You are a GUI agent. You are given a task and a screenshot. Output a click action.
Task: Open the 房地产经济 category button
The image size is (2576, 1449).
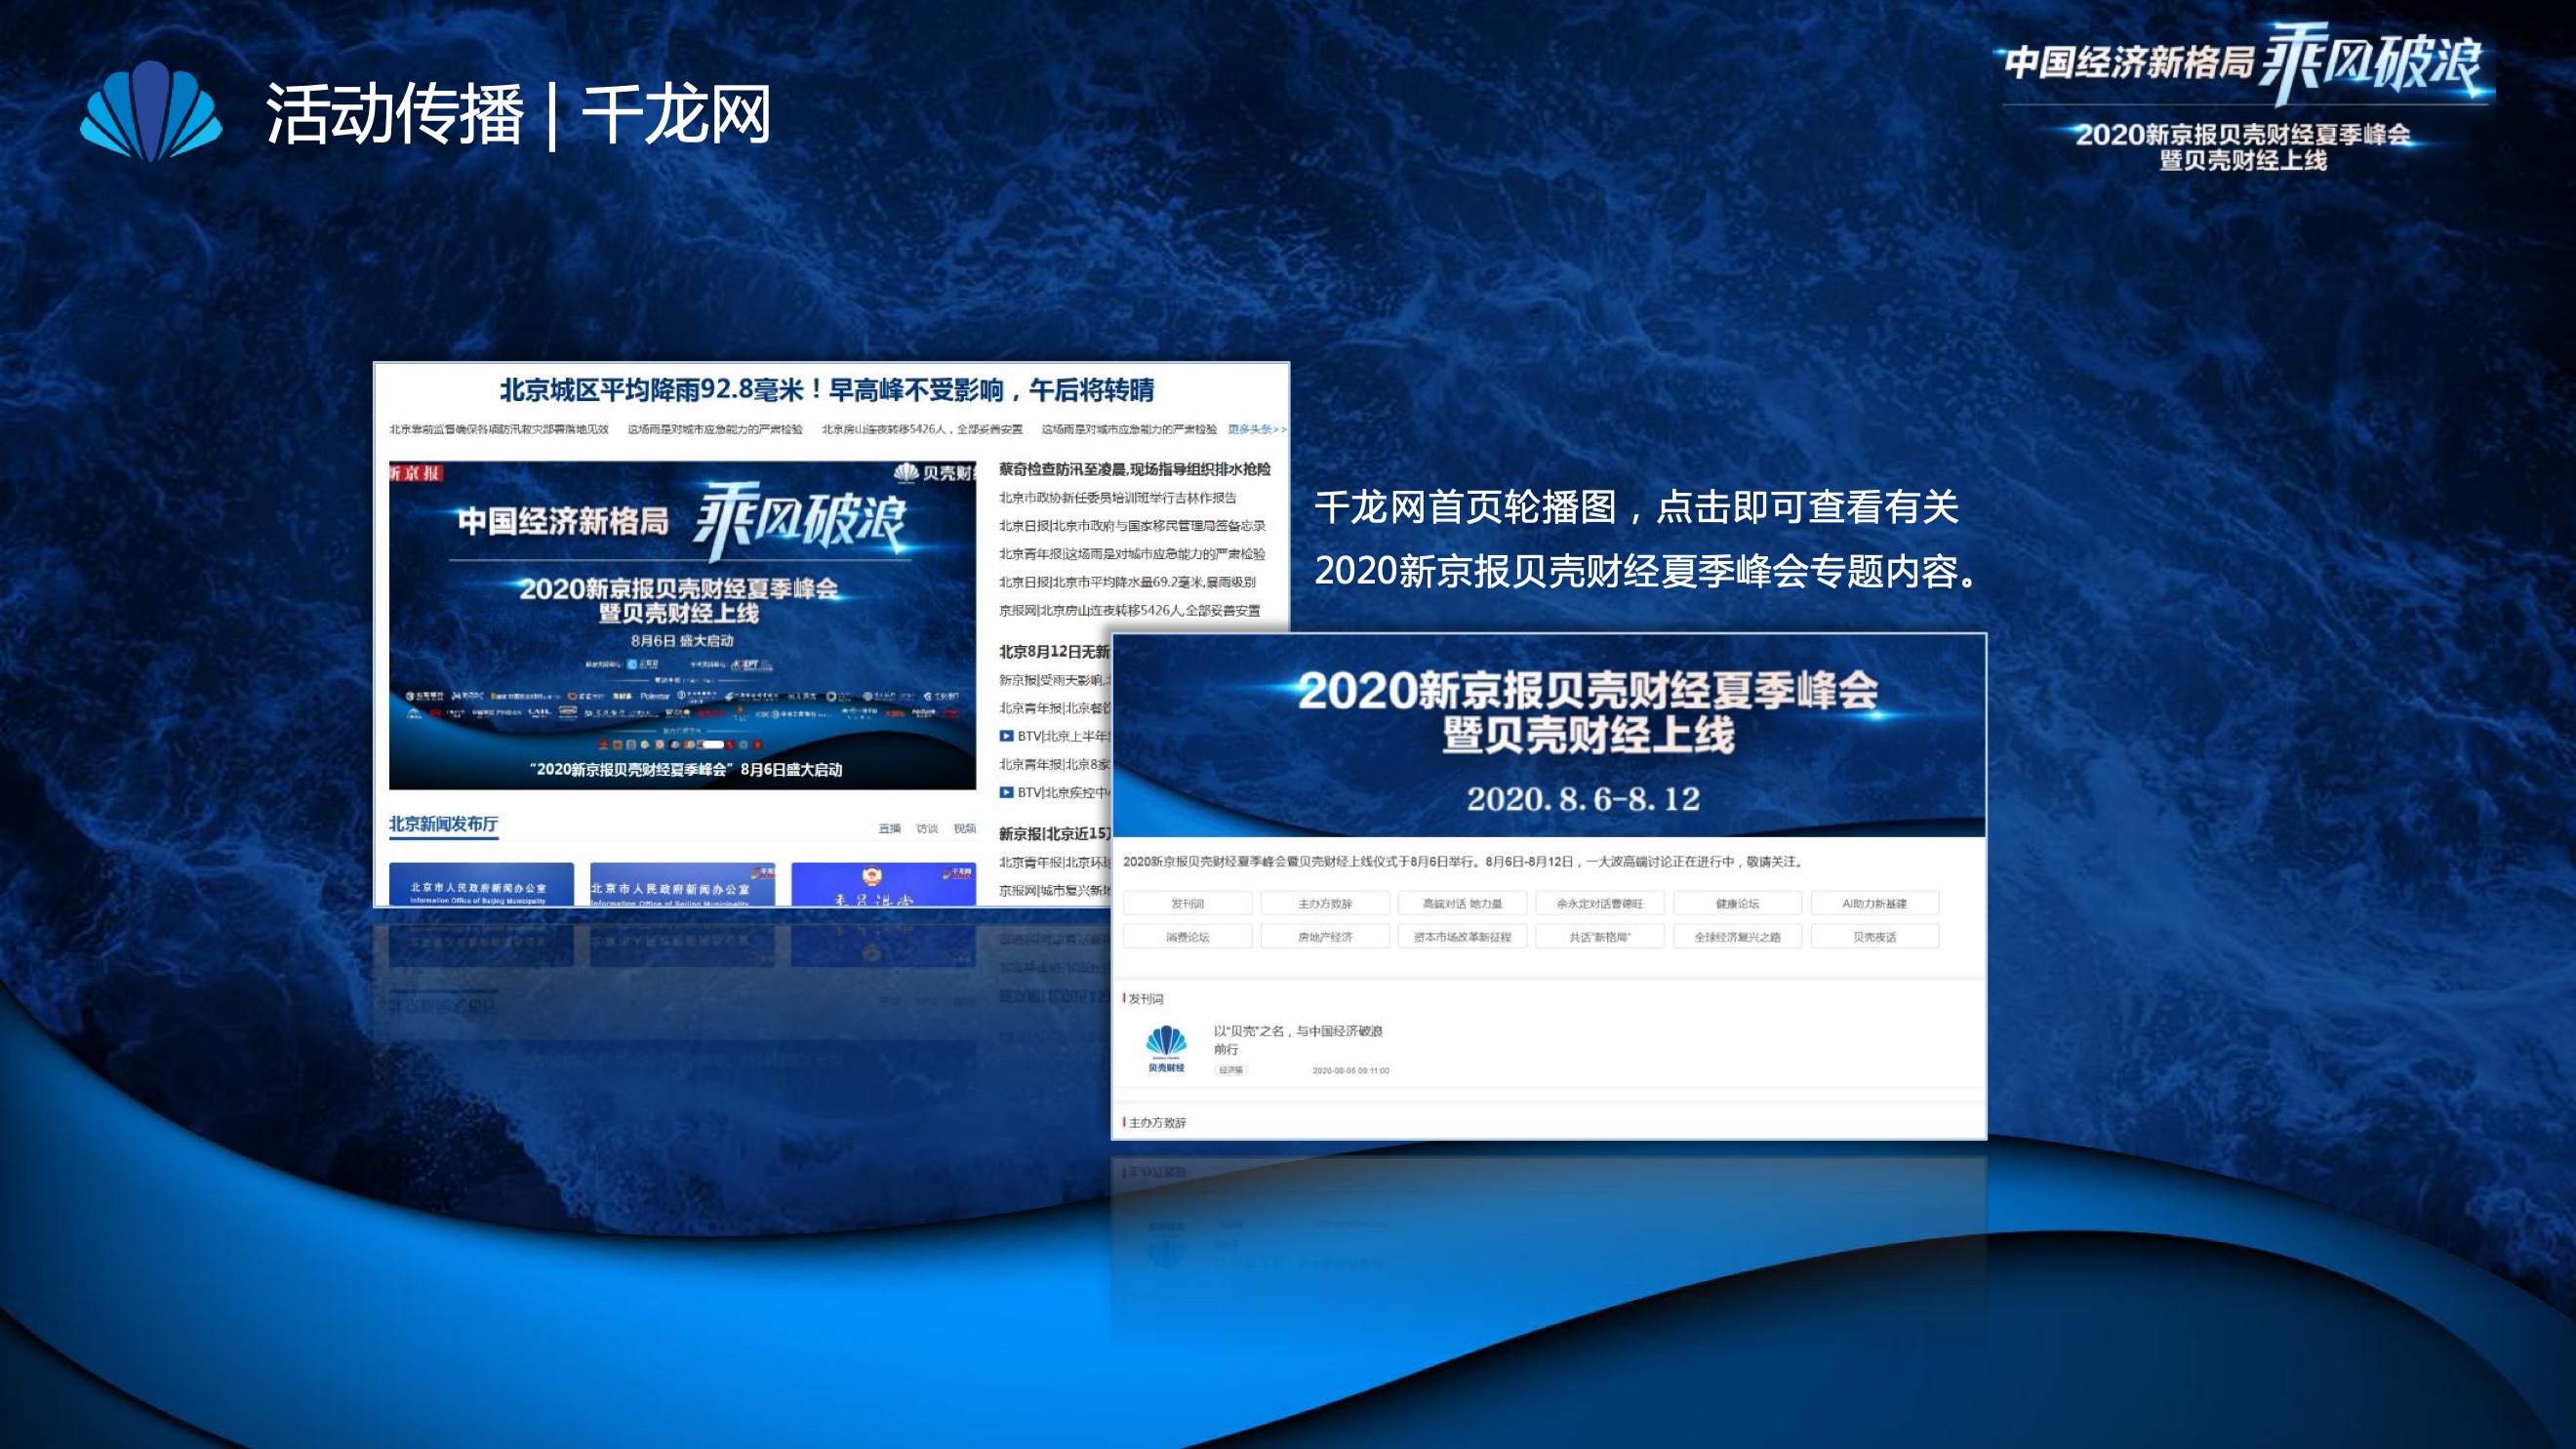(1324, 937)
